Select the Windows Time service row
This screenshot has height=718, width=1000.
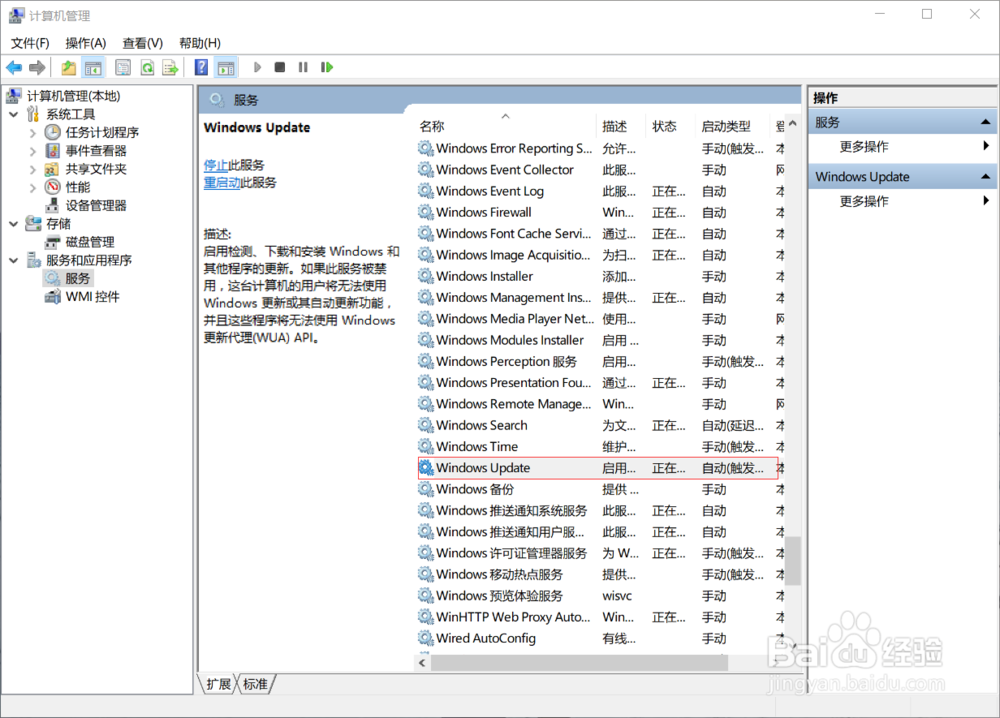[x=600, y=446]
